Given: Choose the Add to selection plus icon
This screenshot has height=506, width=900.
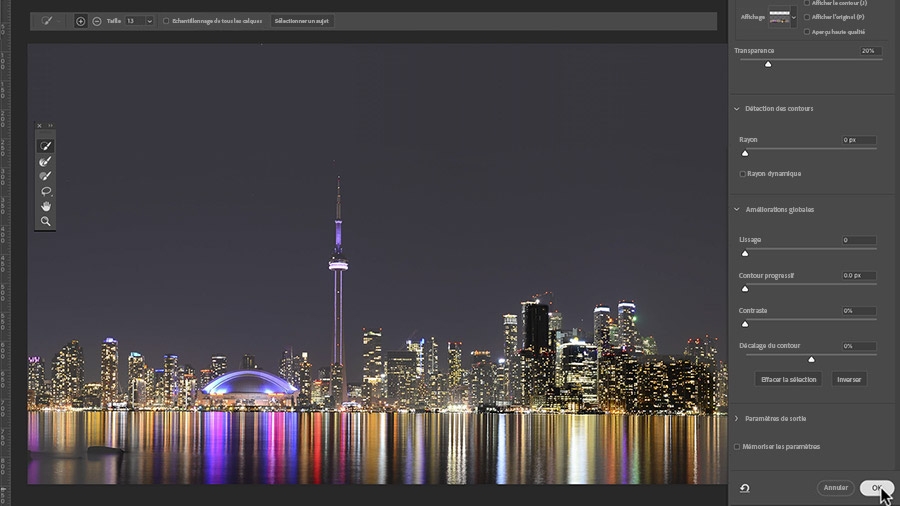Looking at the screenshot, I should pyautogui.click(x=80, y=21).
